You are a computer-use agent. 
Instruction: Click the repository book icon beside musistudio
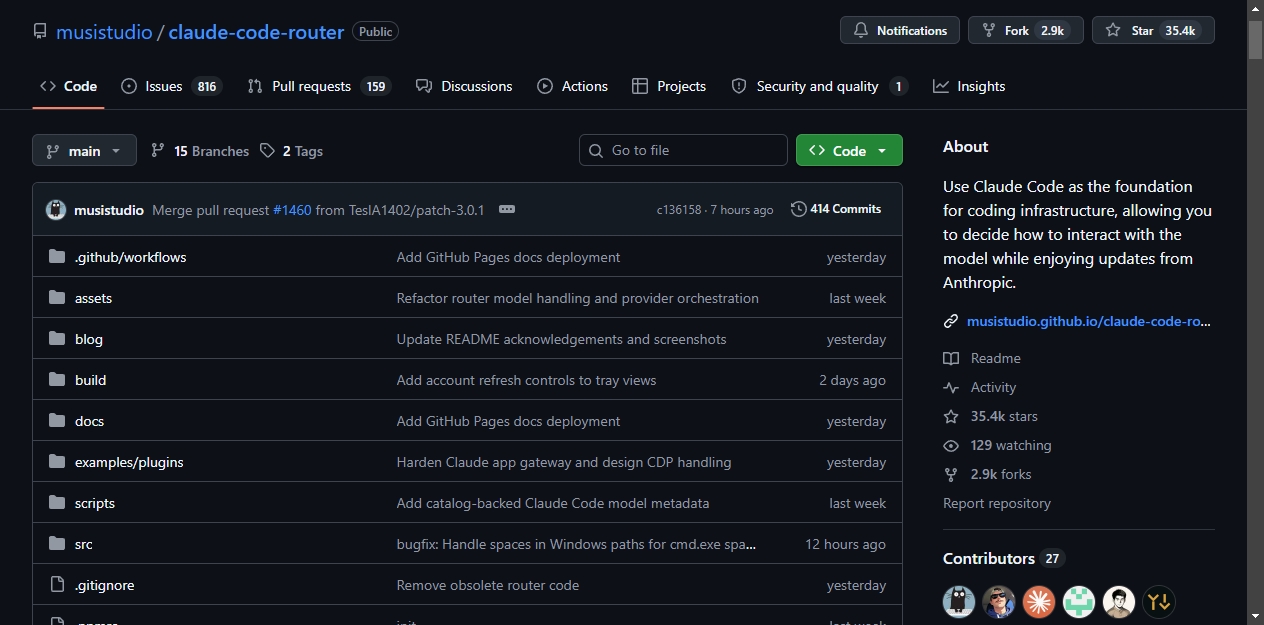click(40, 31)
